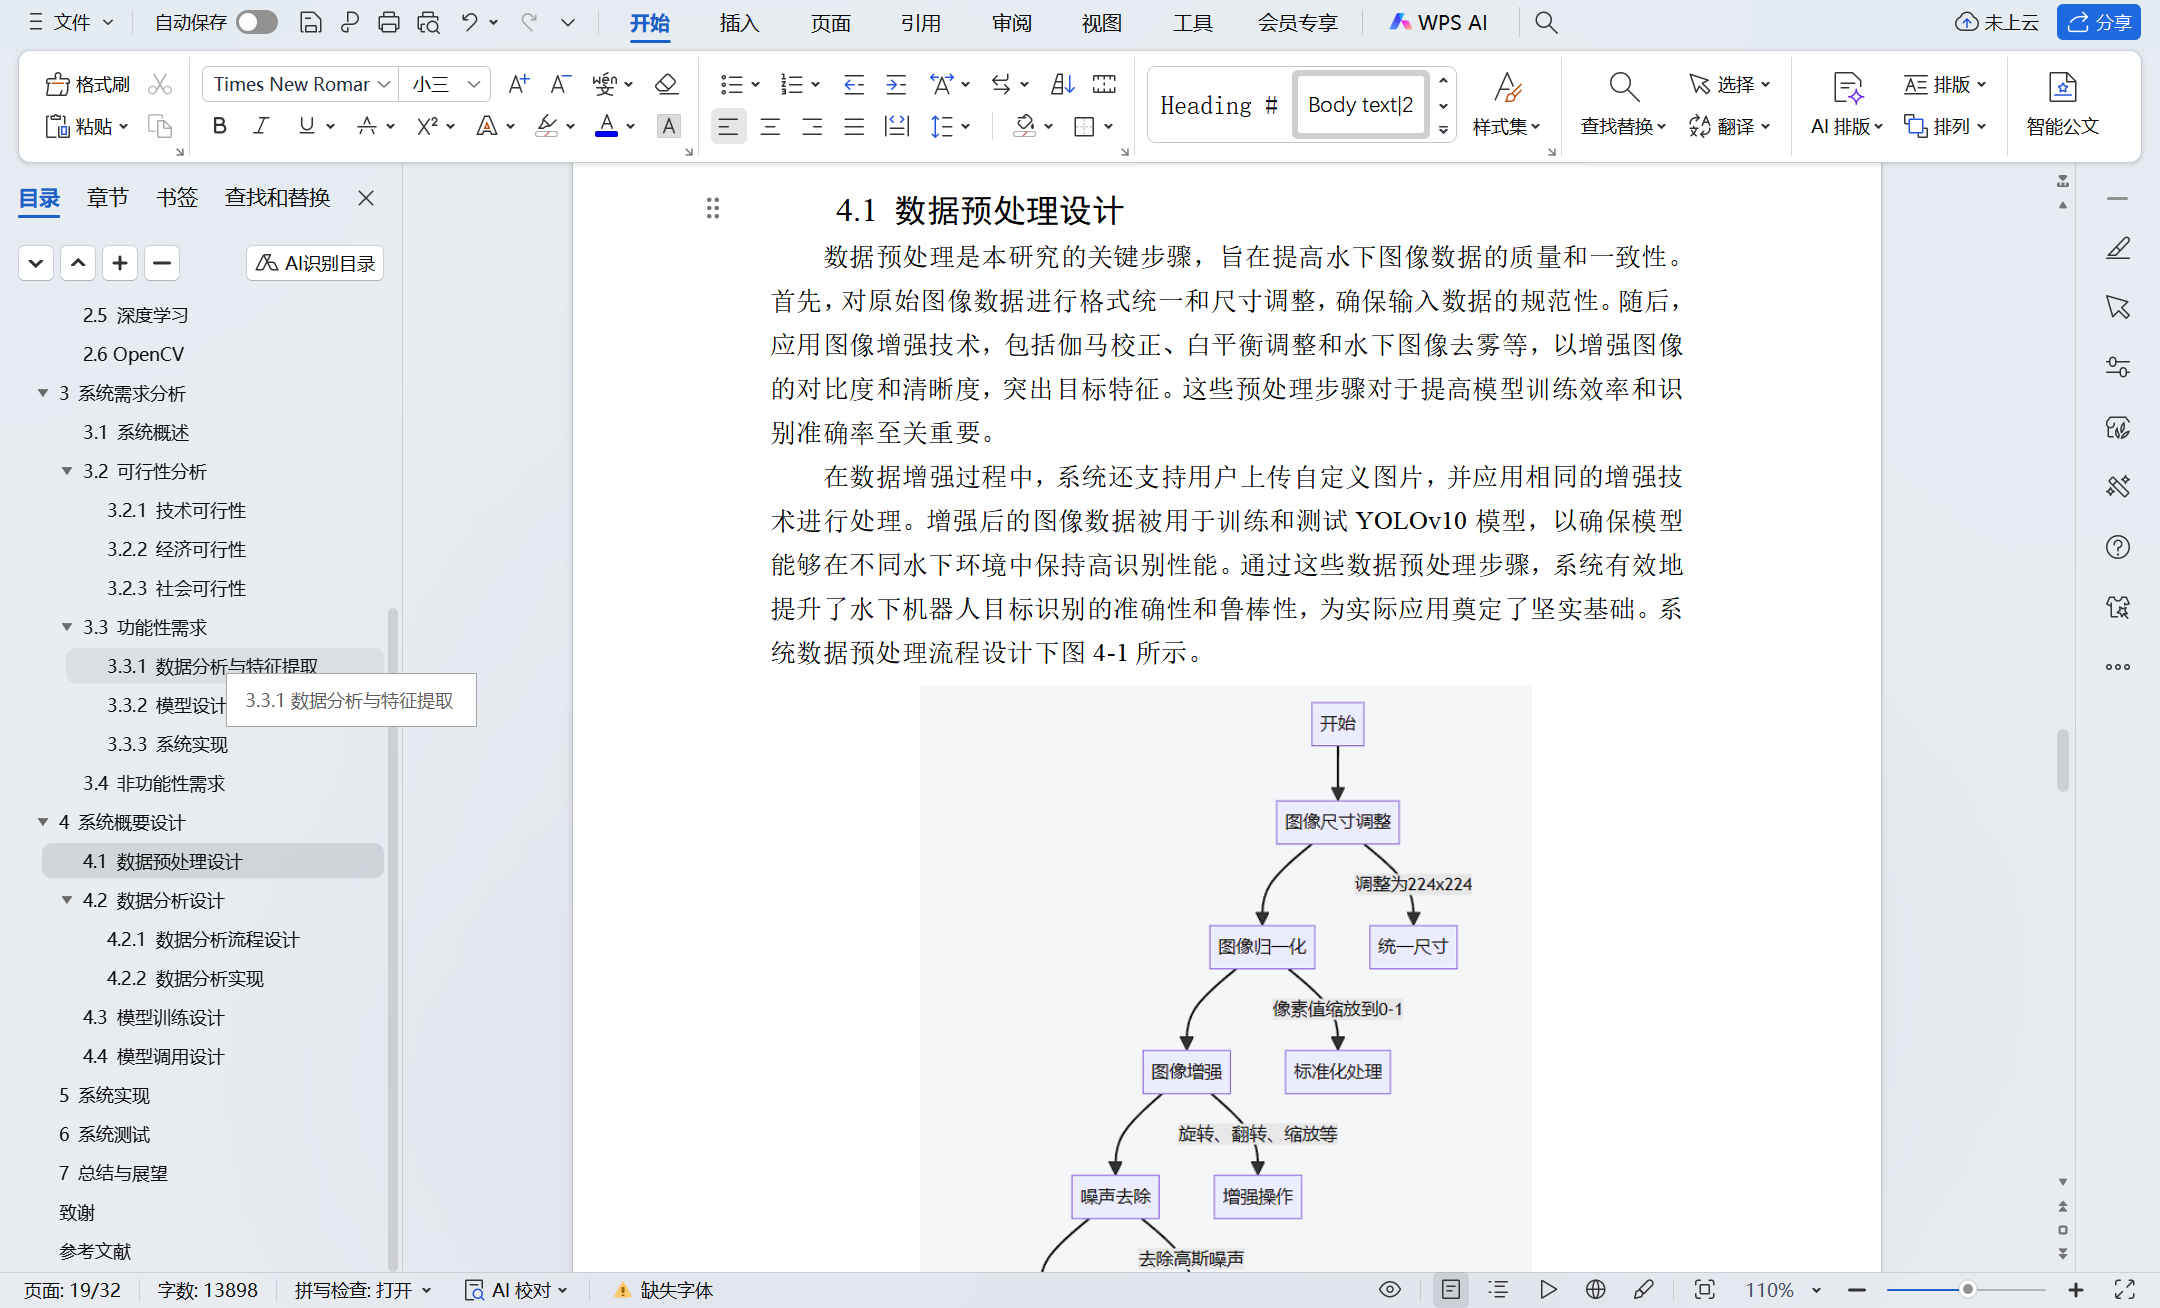The height and width of the screenshot is (1308, 2160).
Task: Click the increase font size icon
Action: pyautogui.click(x=518, y=84)
